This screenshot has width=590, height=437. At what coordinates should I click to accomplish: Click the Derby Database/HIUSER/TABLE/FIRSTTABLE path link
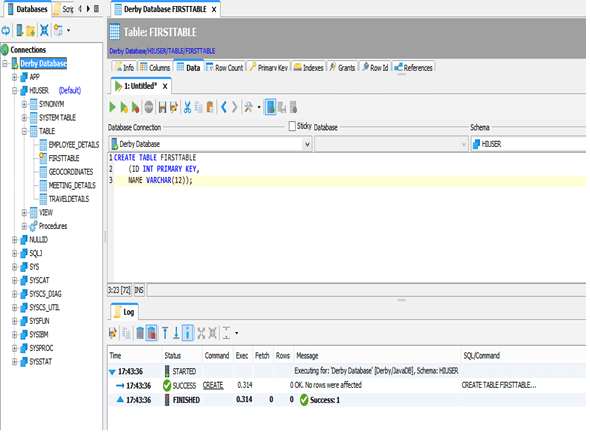162,51
